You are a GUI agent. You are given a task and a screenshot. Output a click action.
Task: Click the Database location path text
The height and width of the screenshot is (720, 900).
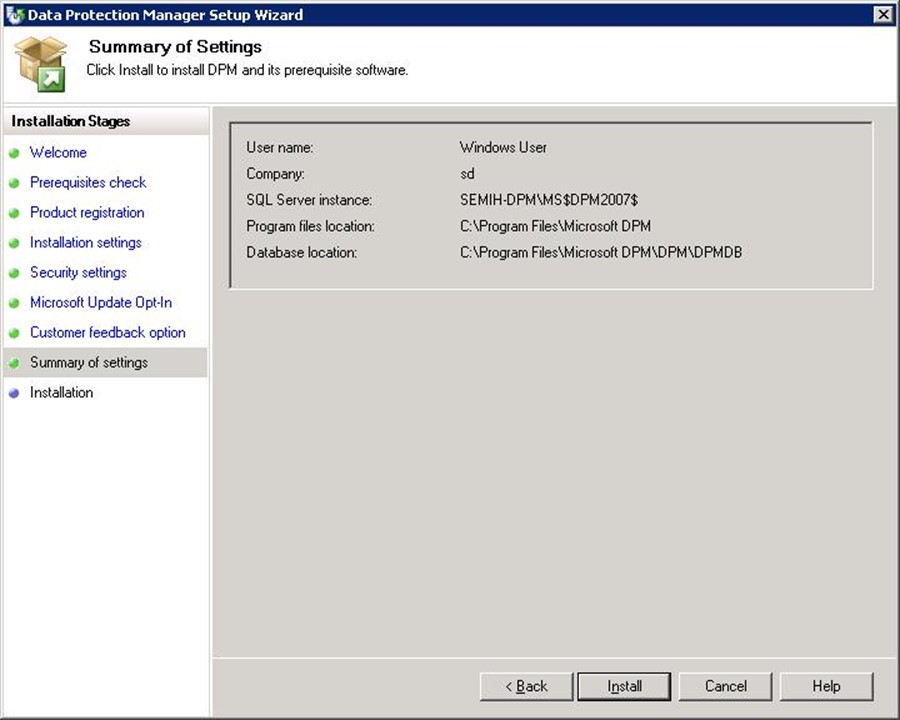[601, 252]
